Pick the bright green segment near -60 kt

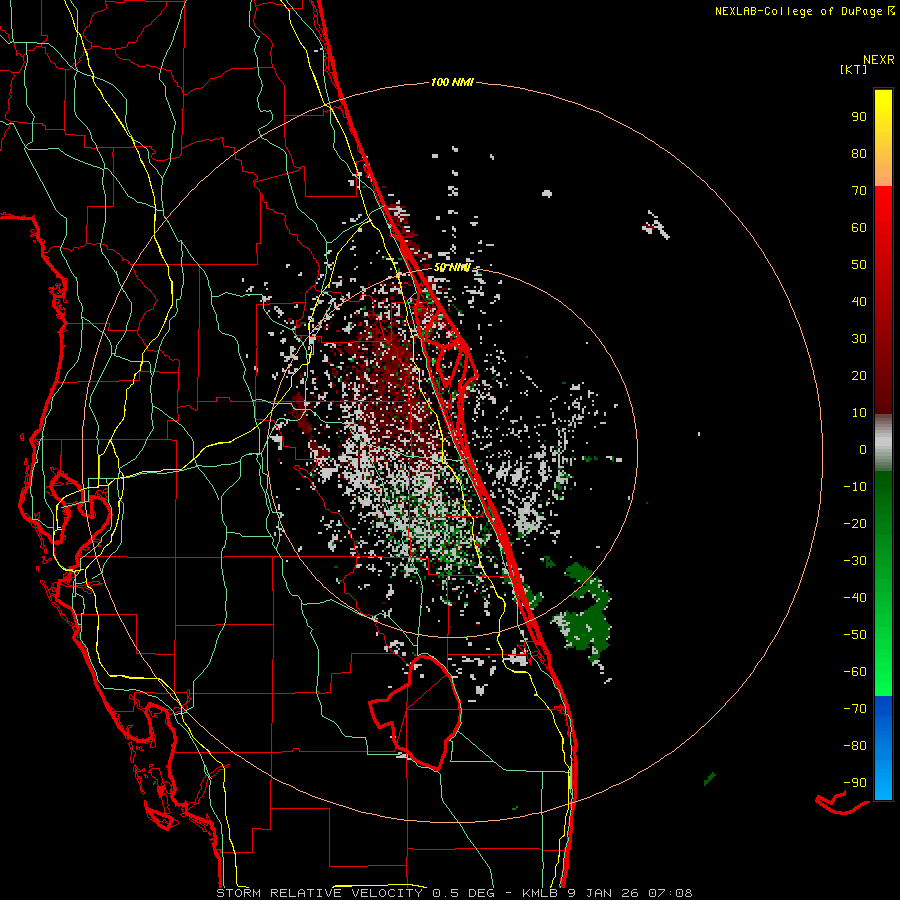tap(883, 672)
